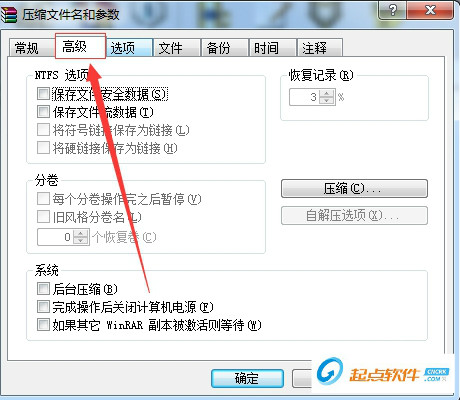Click the WinRAR books icon in title bar
The width and height of the screenshot is (460, 400).
click(8, 14)
